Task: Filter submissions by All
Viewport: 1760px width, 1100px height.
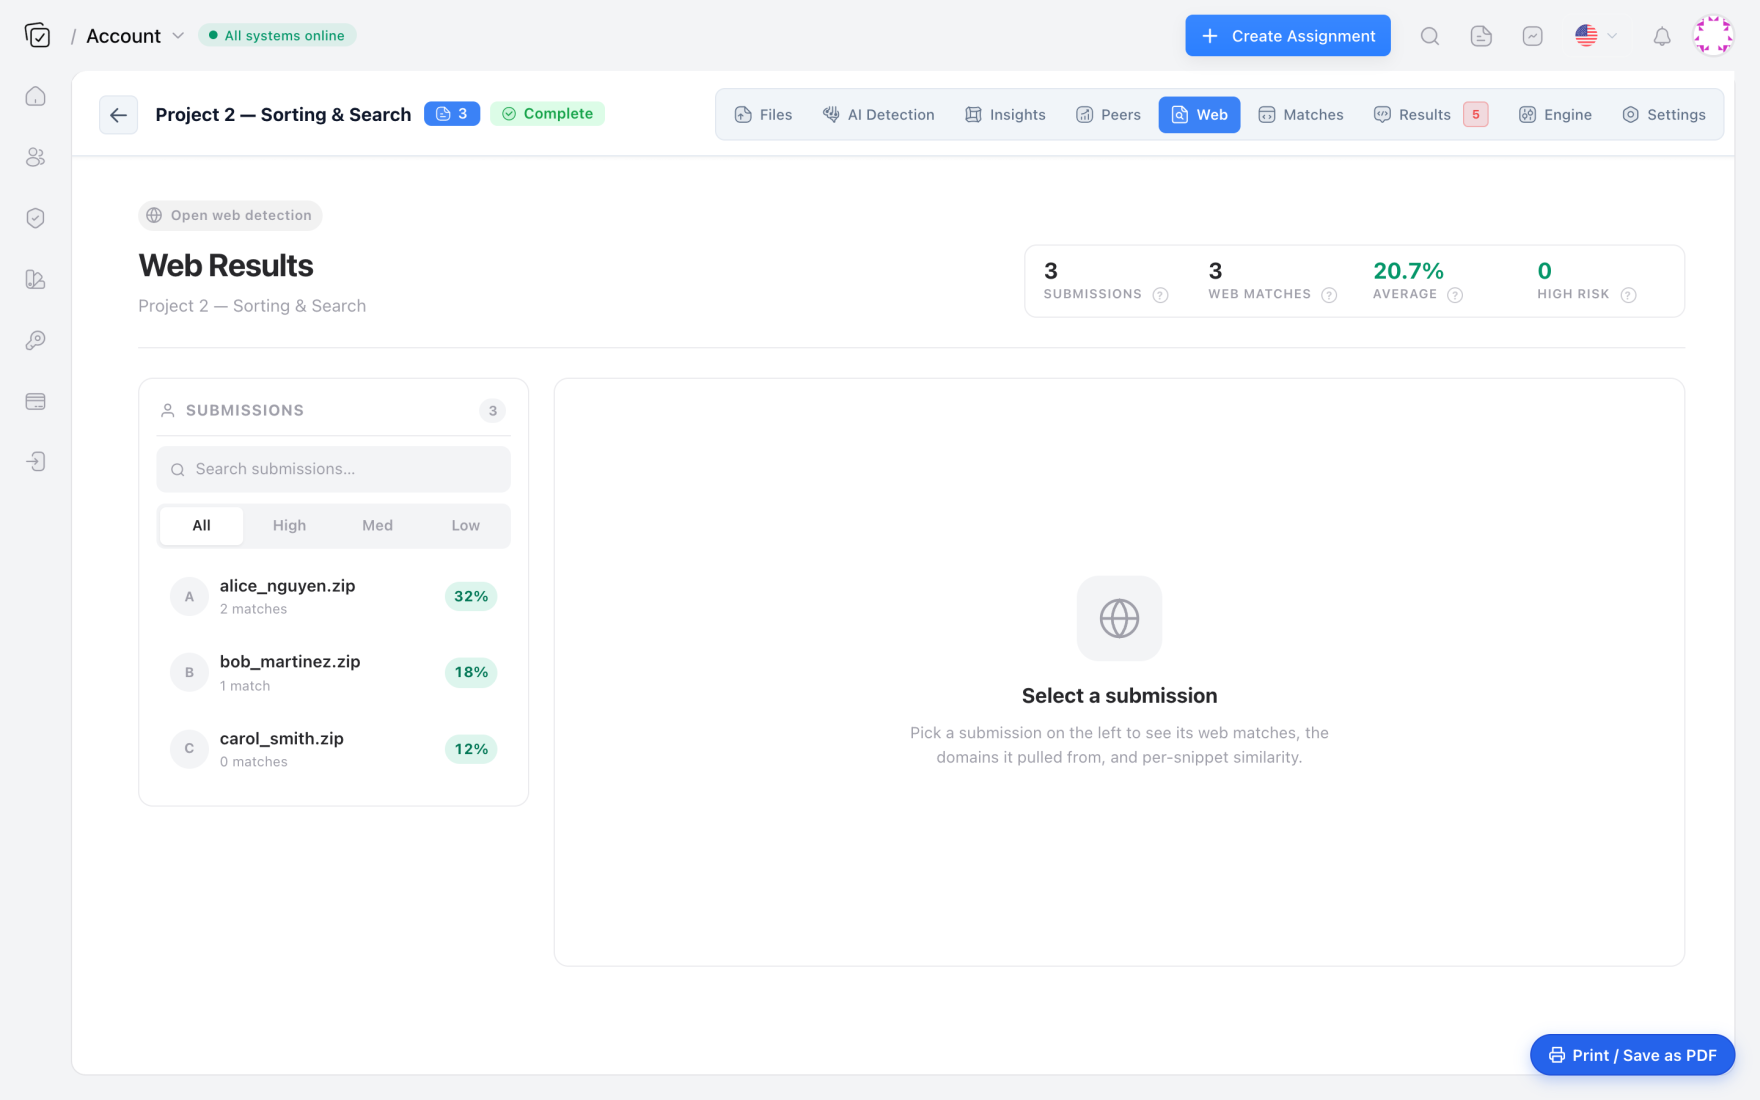Action: point(201,526)
